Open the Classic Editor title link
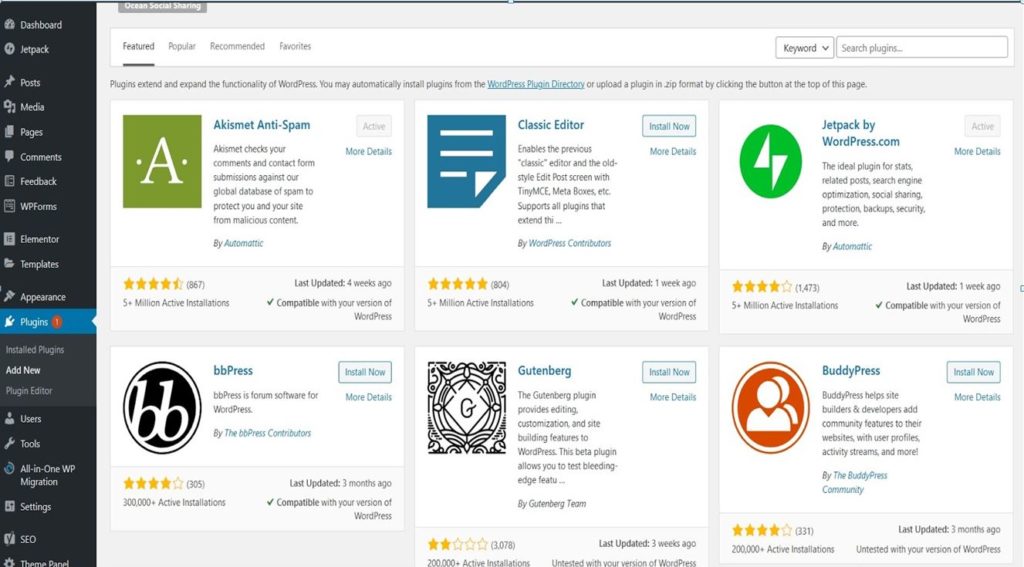Screen dimensions: 1024x567 click(551, 124)
